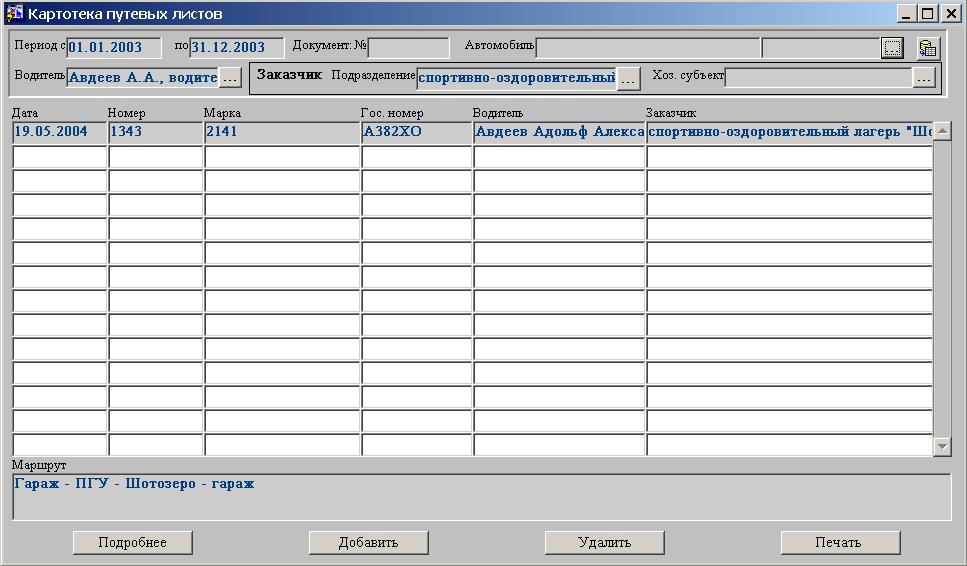
Task: Select the row date cell 19.05.2004
Action: pyautogui.click(x=59, y=132)
